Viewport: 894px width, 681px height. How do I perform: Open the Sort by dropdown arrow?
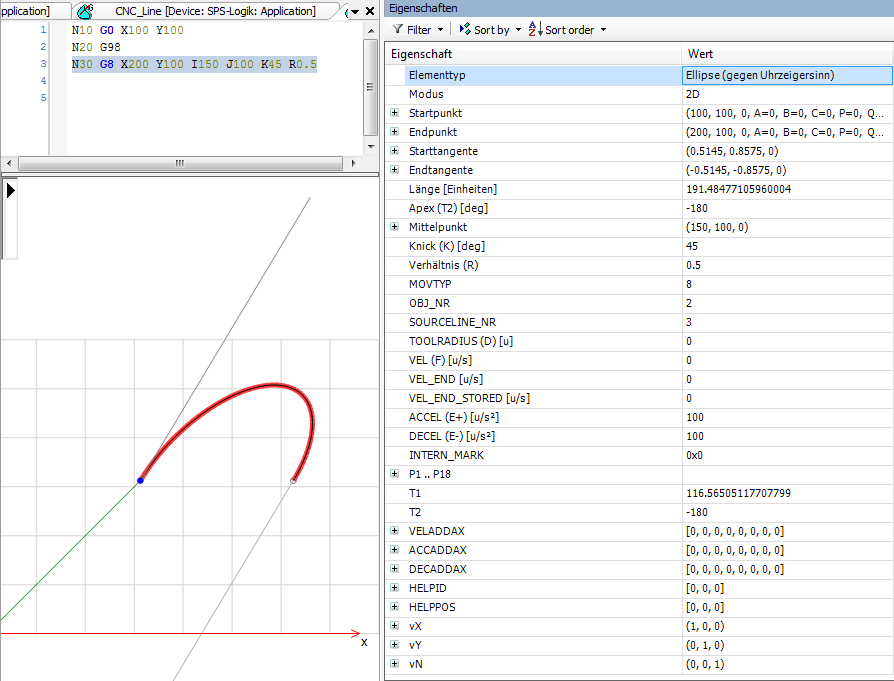(x=518, y=30)
